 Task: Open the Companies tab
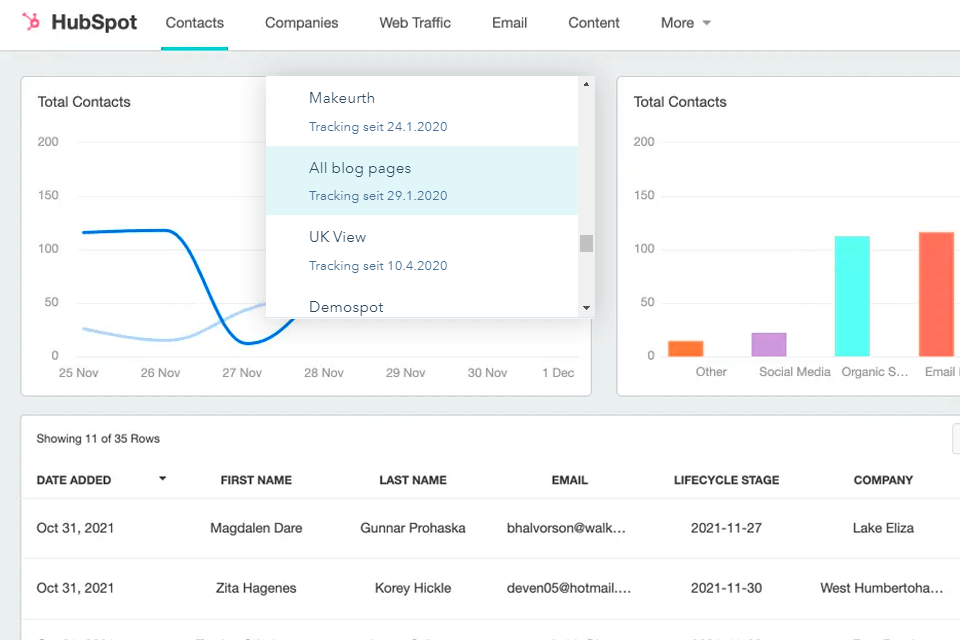[301, 23]
